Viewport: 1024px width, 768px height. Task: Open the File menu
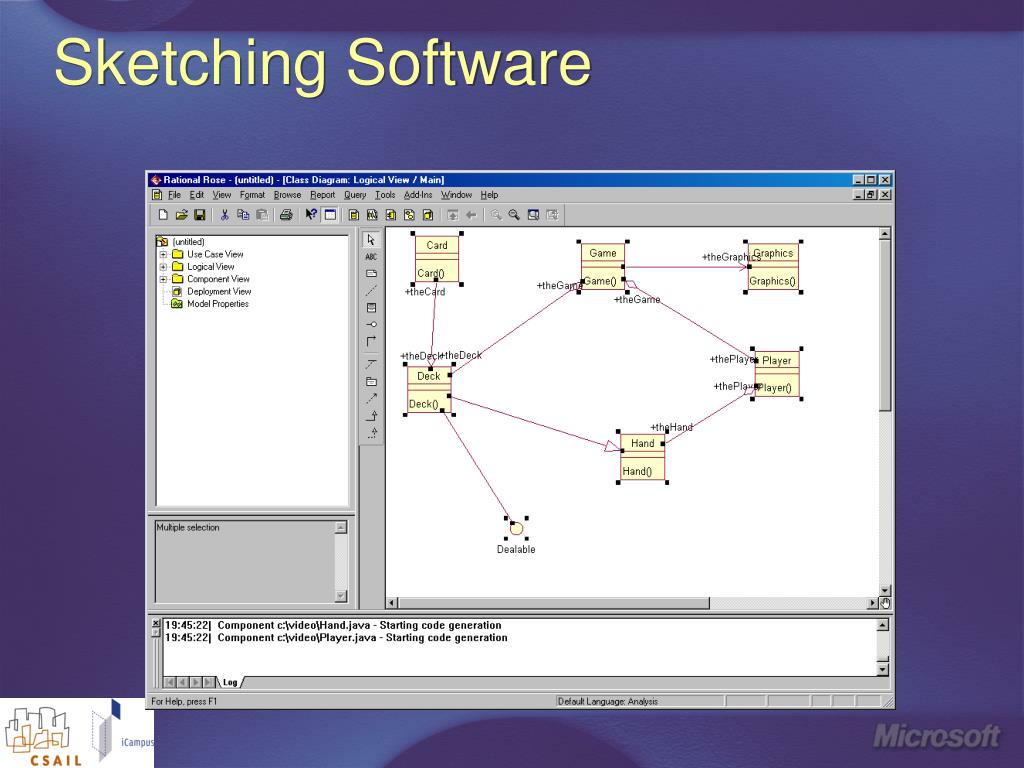click(x=174, y=195)
